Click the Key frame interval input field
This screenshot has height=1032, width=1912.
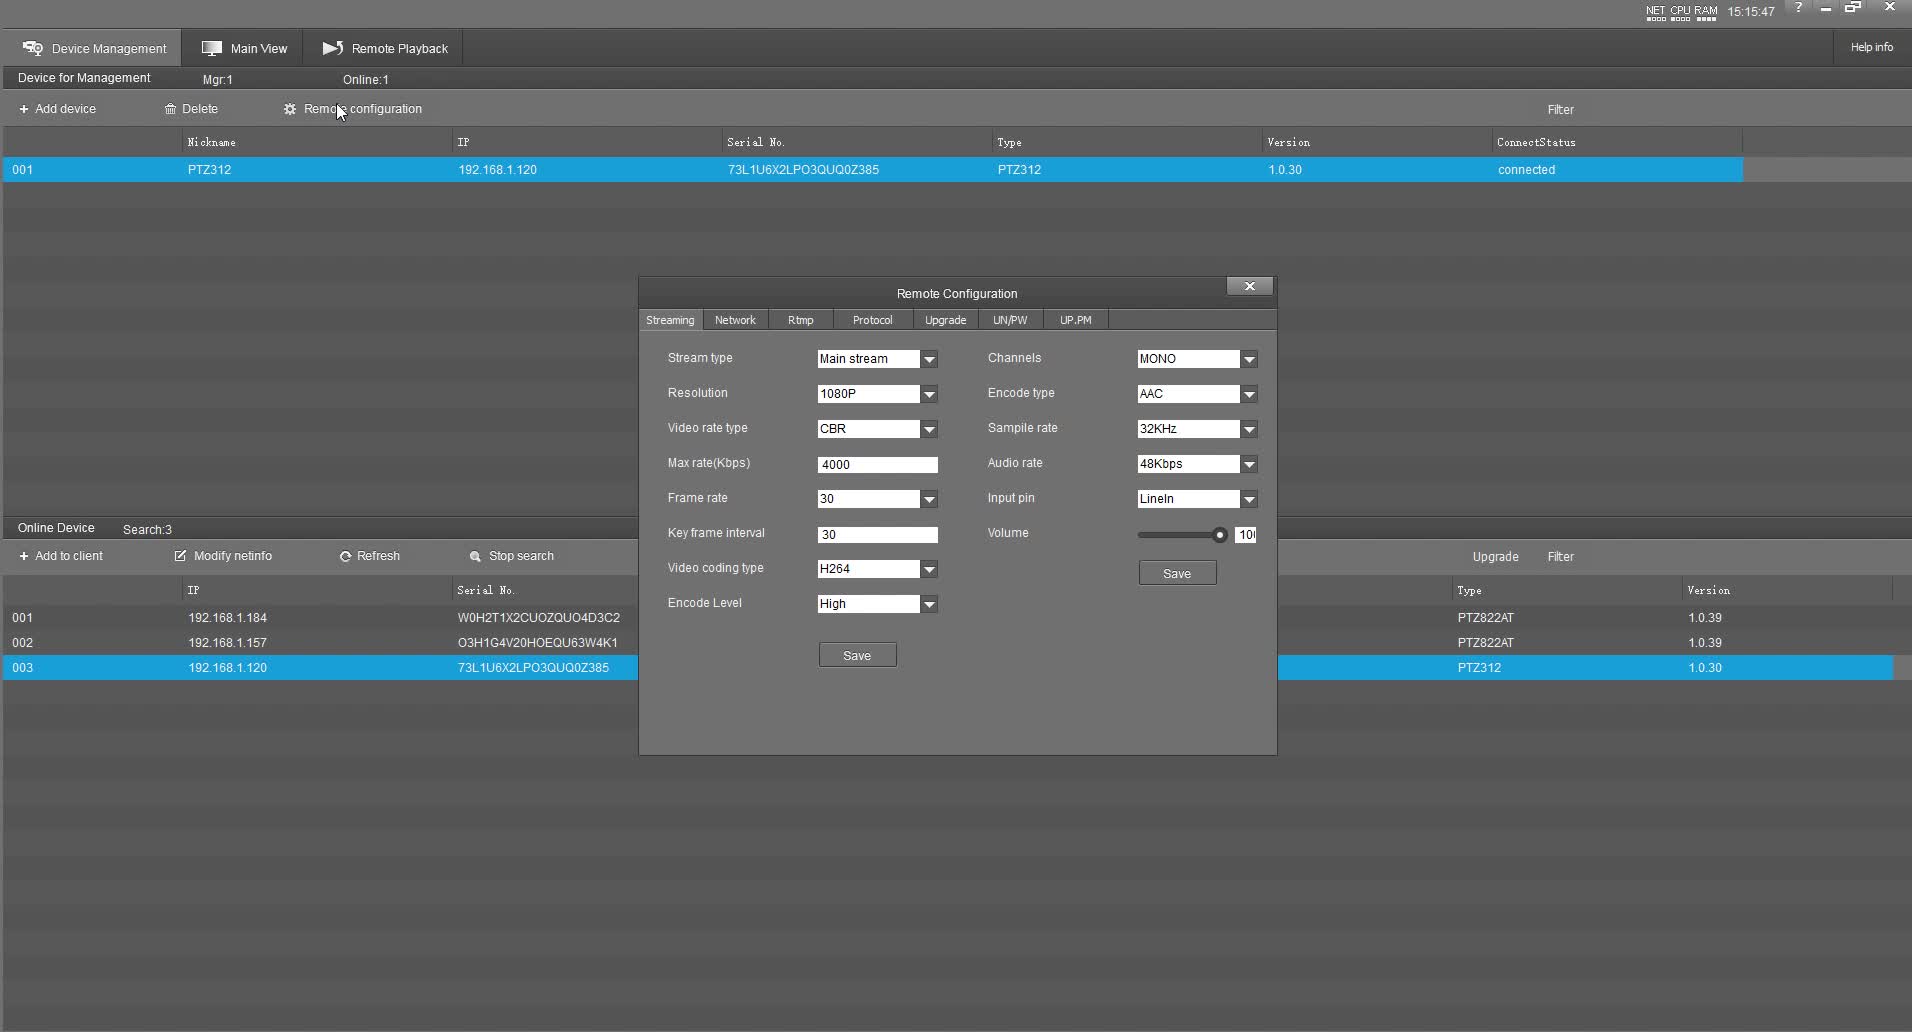point(878,535)
